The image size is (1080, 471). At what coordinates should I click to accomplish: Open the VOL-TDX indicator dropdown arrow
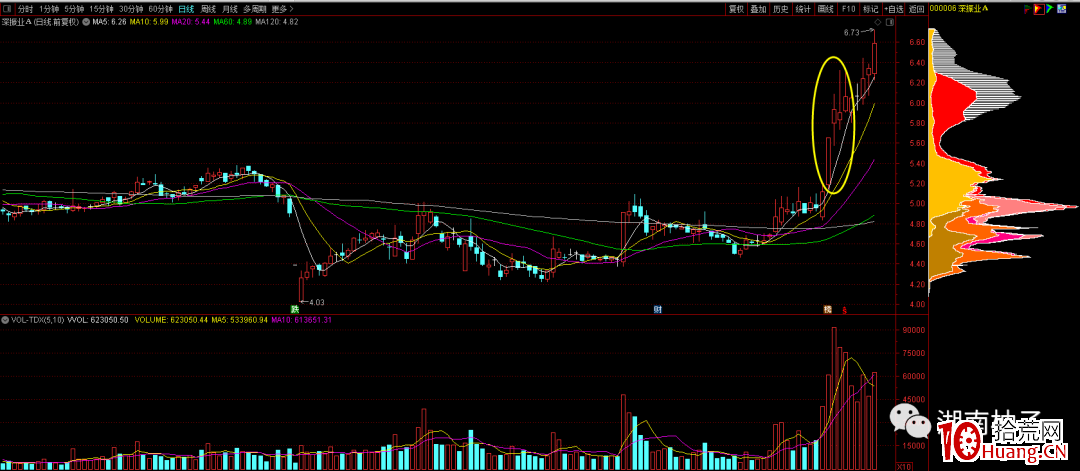[5, 320]
